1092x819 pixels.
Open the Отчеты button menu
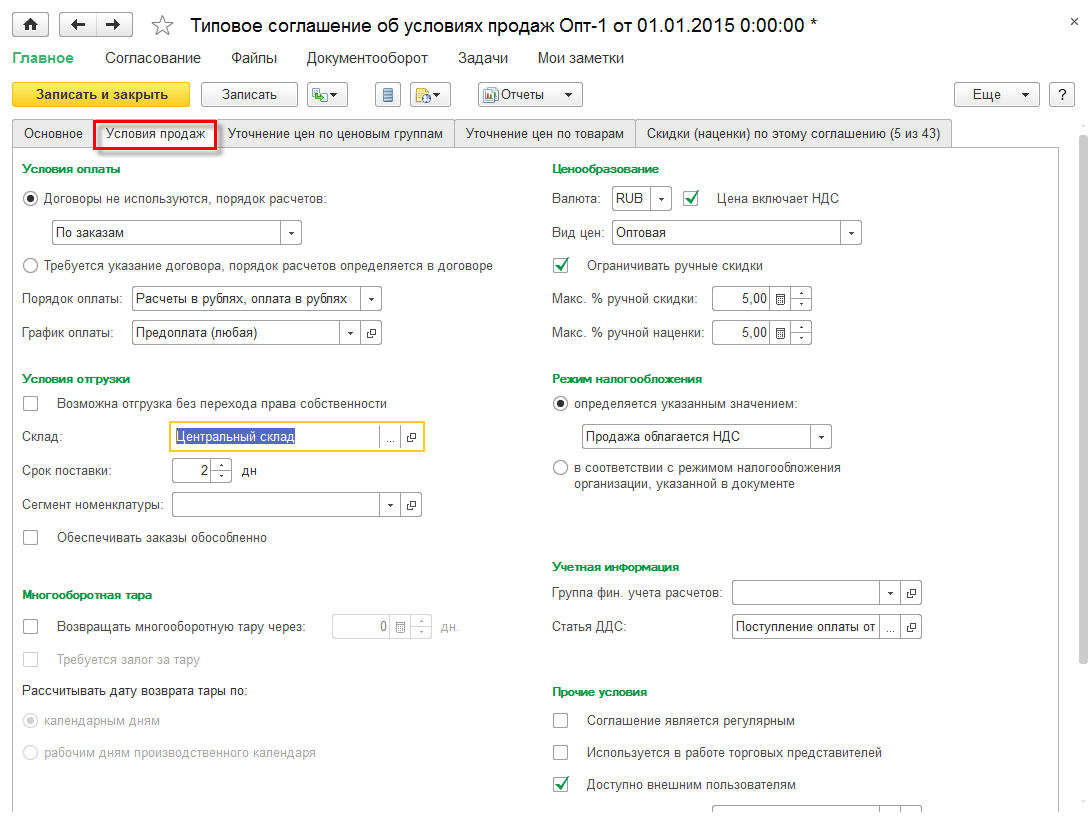point(529,94)
